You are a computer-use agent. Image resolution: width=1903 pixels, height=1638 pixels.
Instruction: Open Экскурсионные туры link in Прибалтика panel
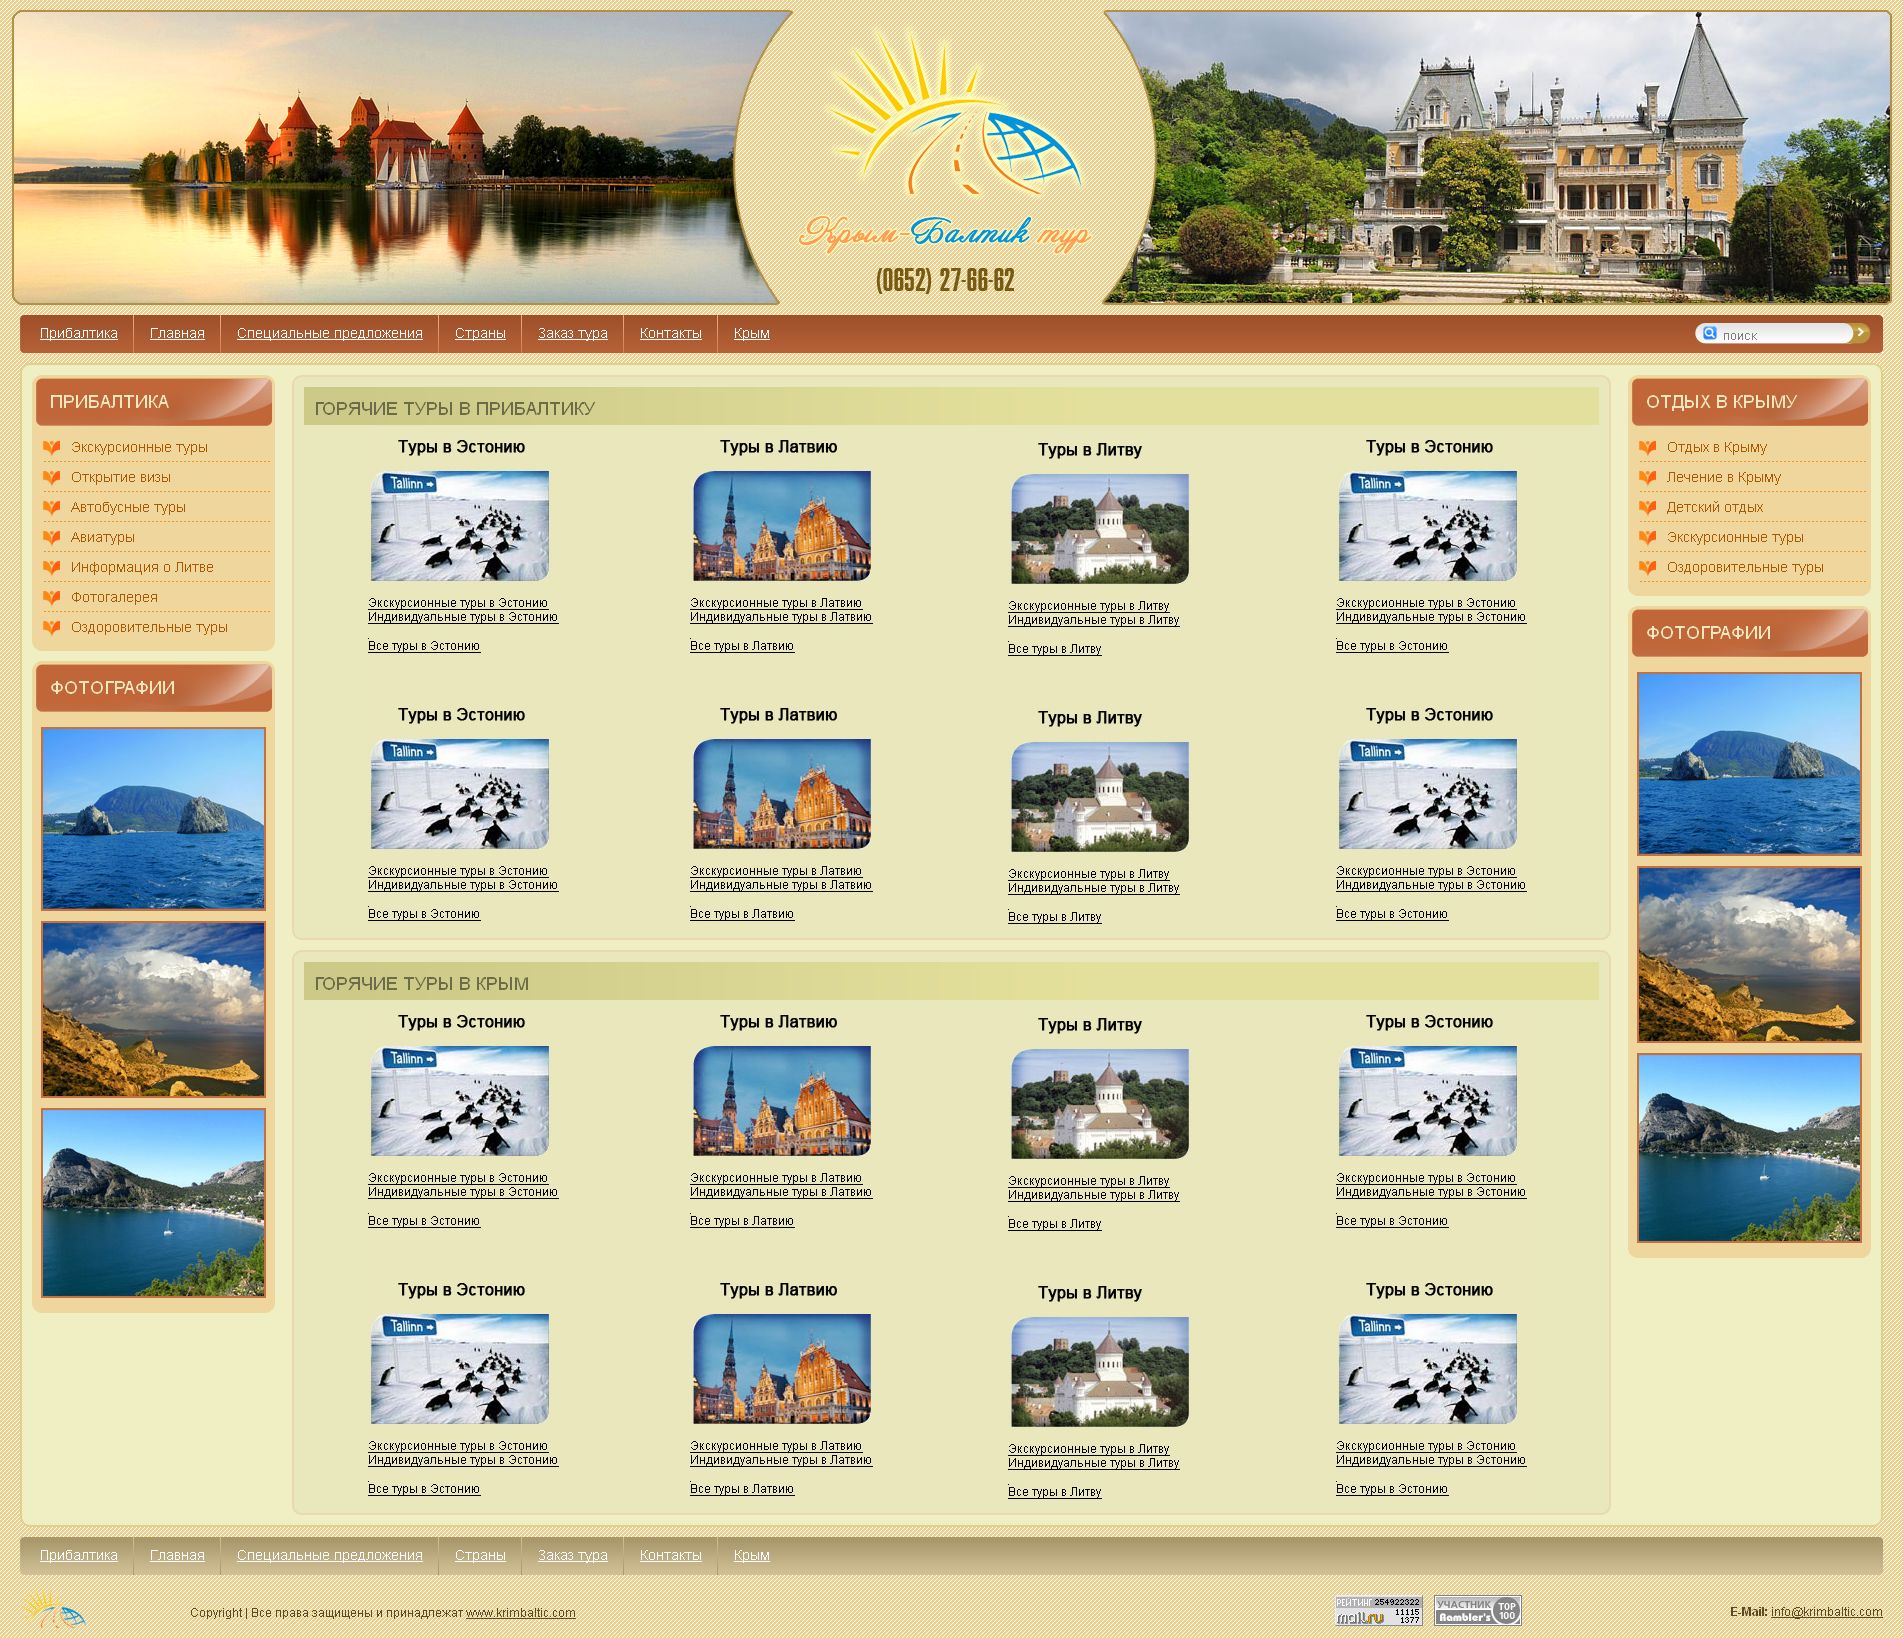[x=139, y=447]
